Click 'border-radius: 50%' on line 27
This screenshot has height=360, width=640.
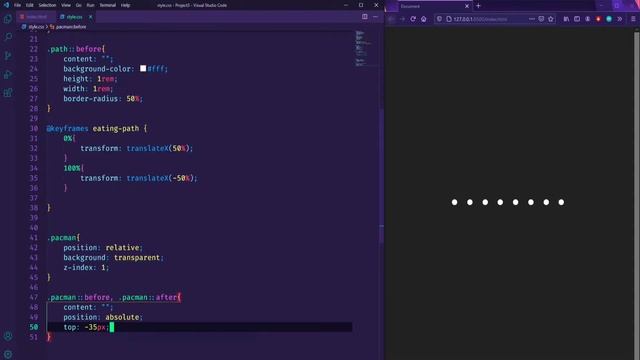(102, 98)
